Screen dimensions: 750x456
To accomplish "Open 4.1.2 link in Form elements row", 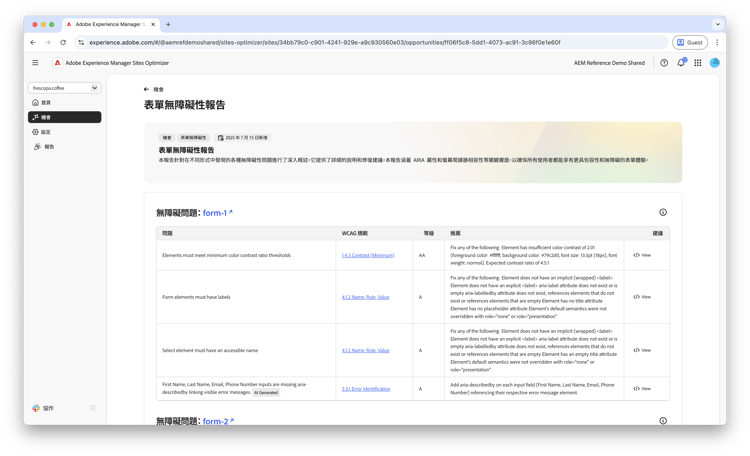I will tap(365, 297).
